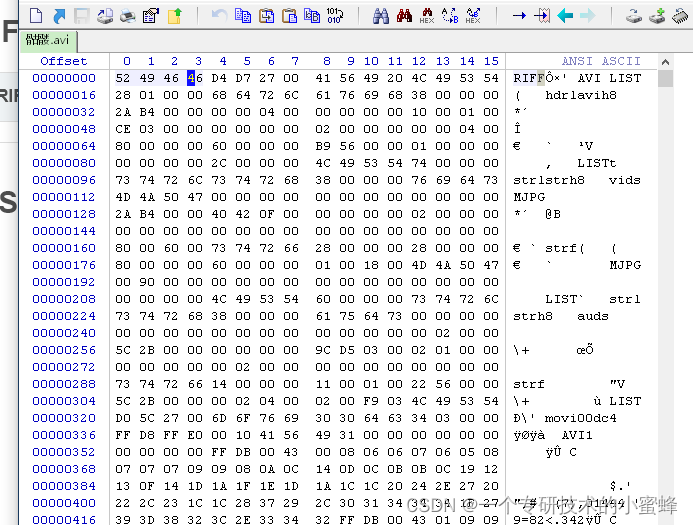
Task: Click the folder icon with green up arrow
Action: click(175, 16)
